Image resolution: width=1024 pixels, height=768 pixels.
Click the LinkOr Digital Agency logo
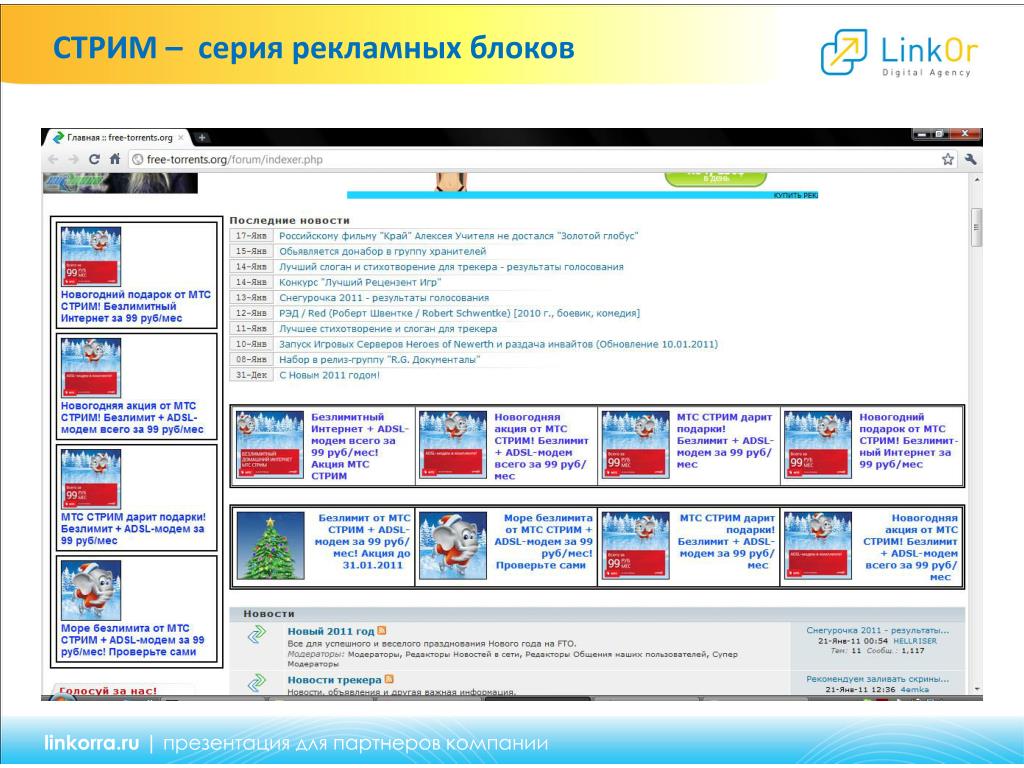899,52
